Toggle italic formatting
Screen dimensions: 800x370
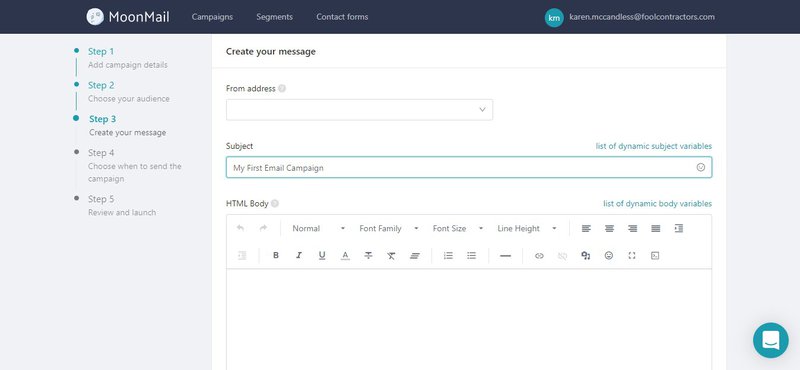[299, 256]
